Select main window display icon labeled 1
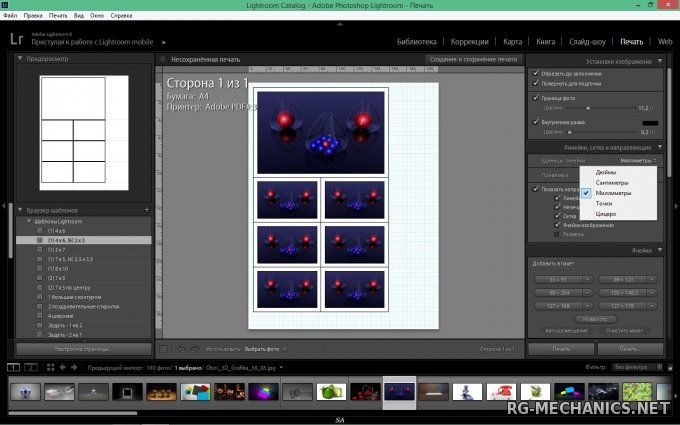The image size is (680, 425). coord(13,367)
